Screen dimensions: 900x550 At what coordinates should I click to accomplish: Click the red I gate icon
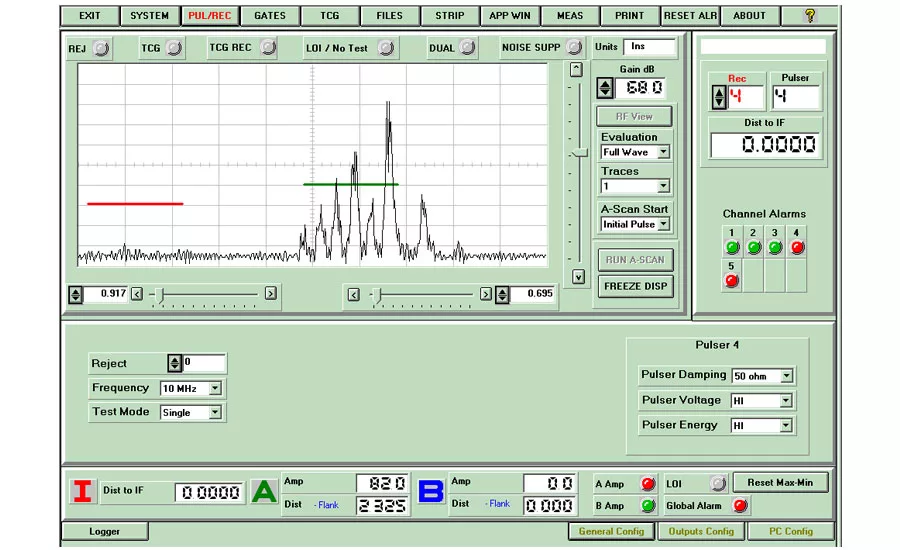pyautogui.click(x=83, y=492)
